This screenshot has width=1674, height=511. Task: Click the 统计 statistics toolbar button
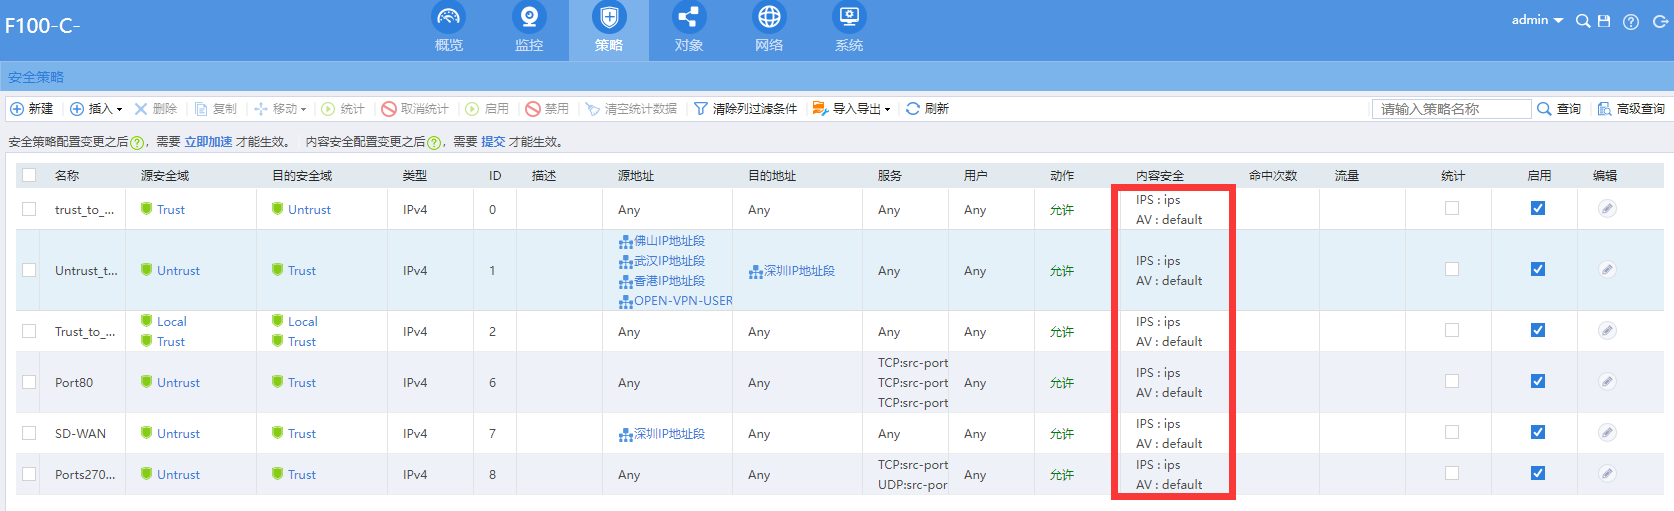[343, 109]
